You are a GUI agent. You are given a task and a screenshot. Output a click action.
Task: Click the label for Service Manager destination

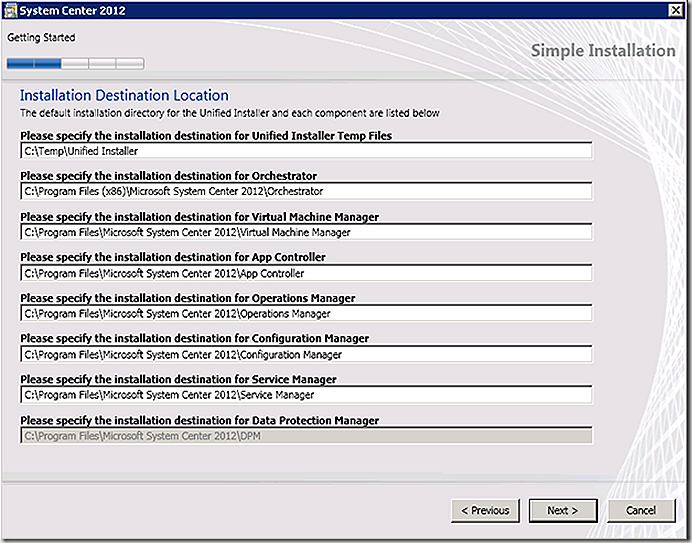pos(178,379)
